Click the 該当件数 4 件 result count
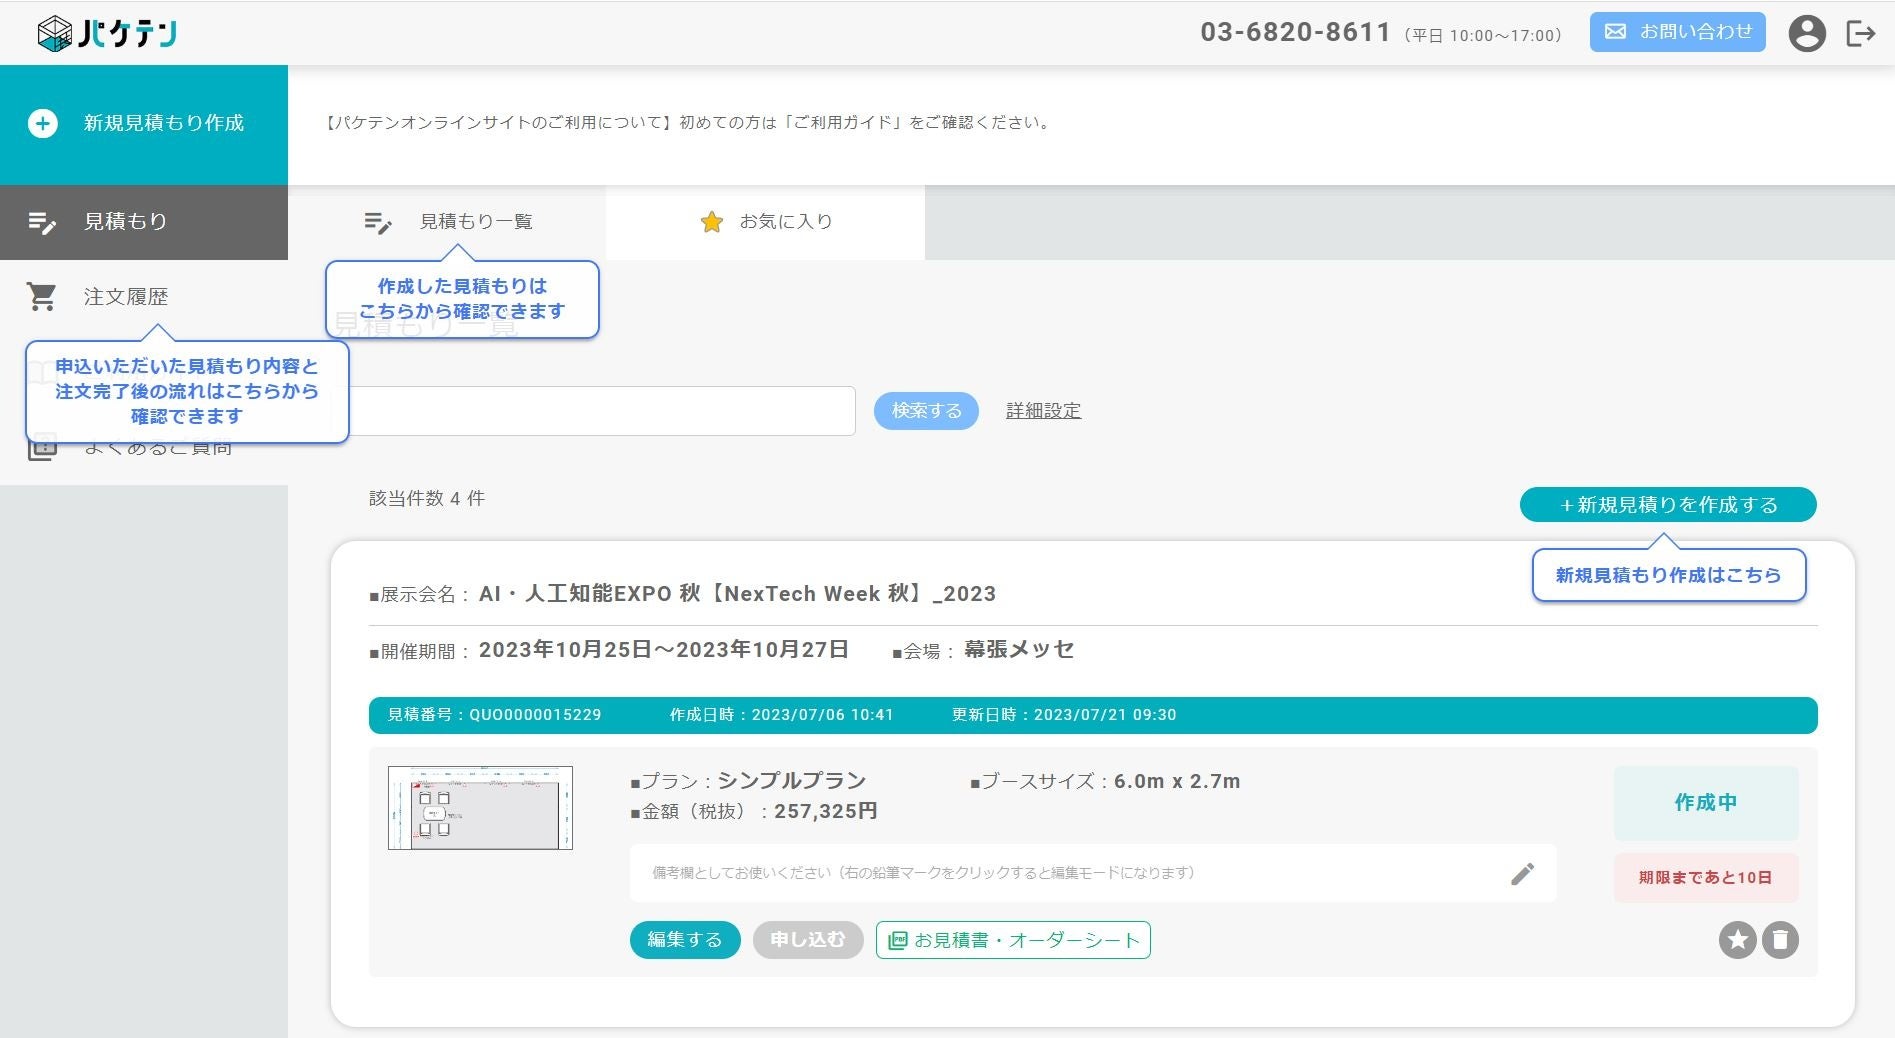The height and width of the screenshot is (1038, 1895). pos(427,499)
